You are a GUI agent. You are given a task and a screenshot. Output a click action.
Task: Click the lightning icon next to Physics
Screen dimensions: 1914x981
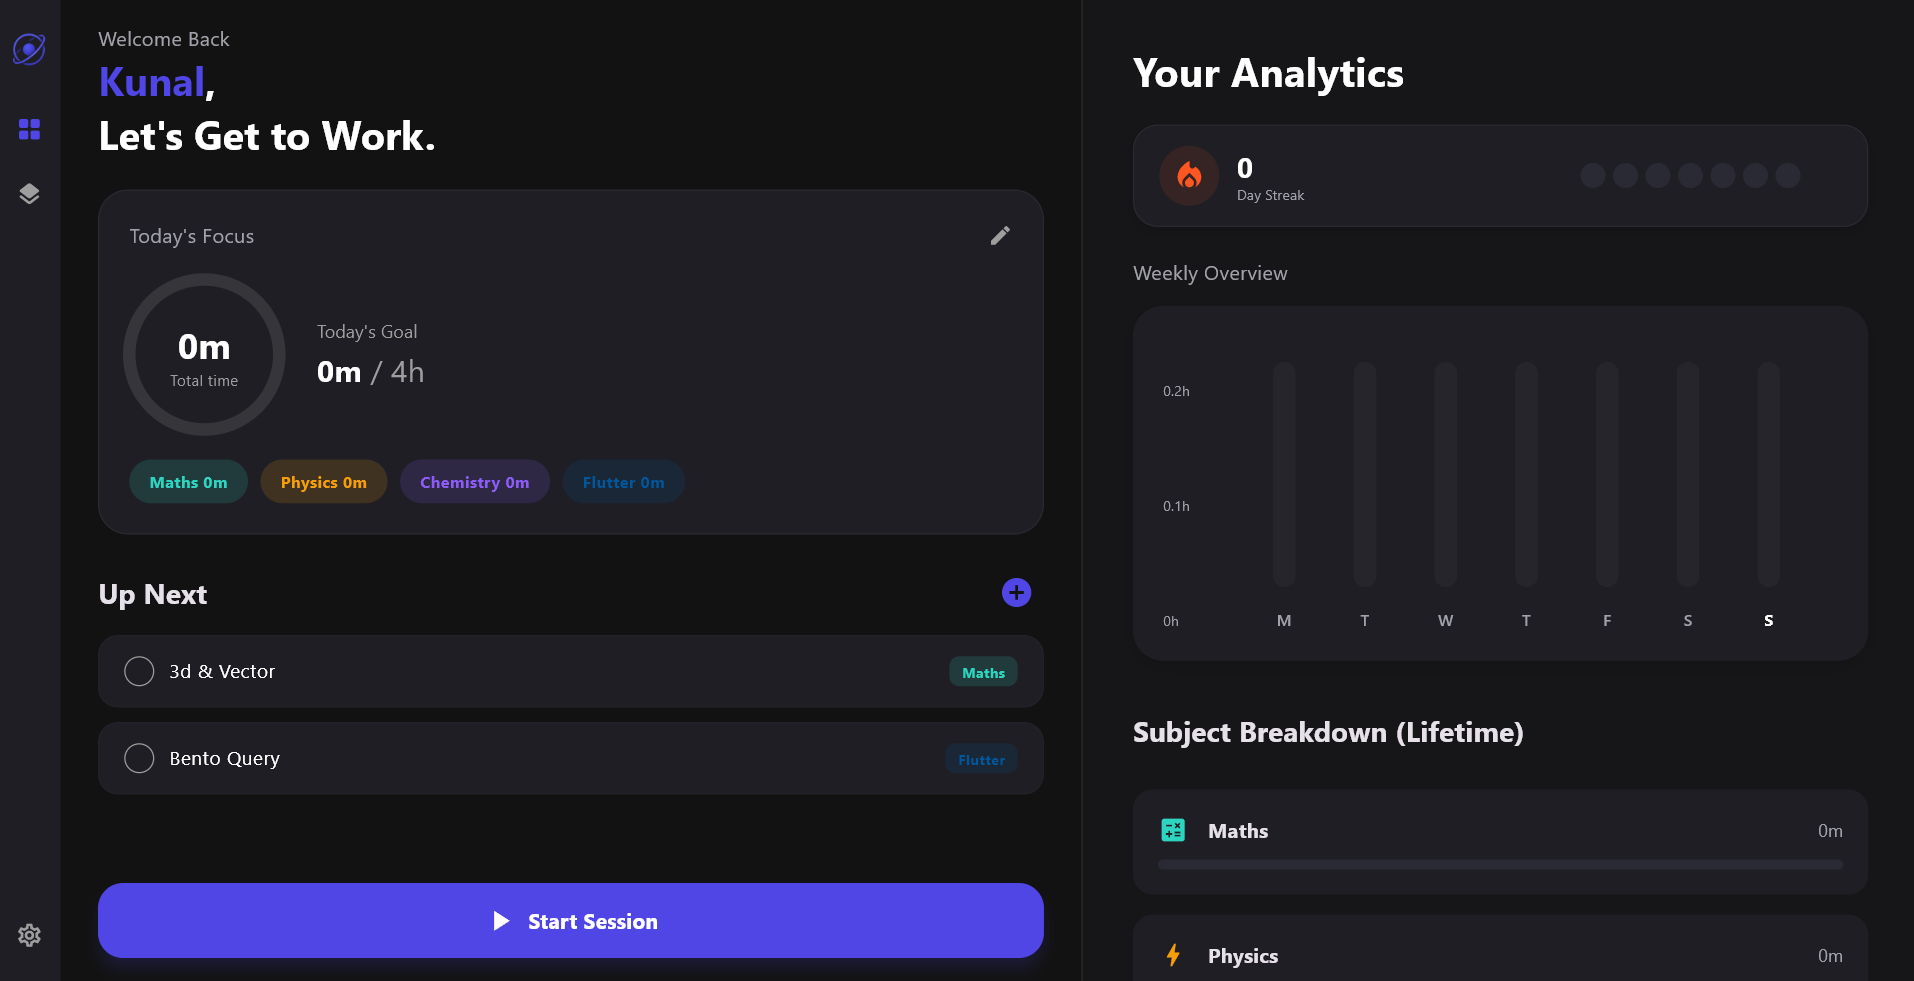point(1172,955)
